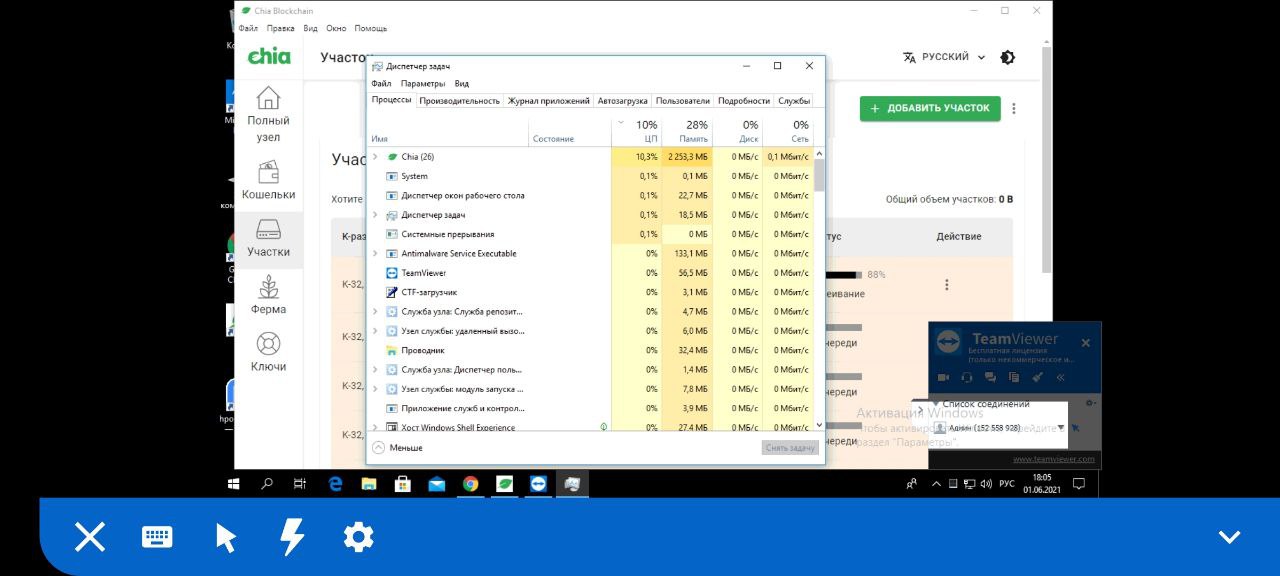Switch to the Службы tab

point(794,101)
